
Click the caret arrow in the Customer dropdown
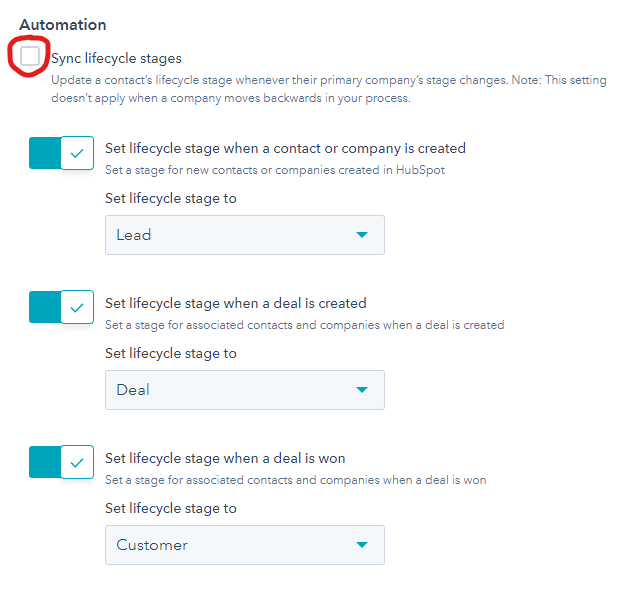click(x=362, y=545)
